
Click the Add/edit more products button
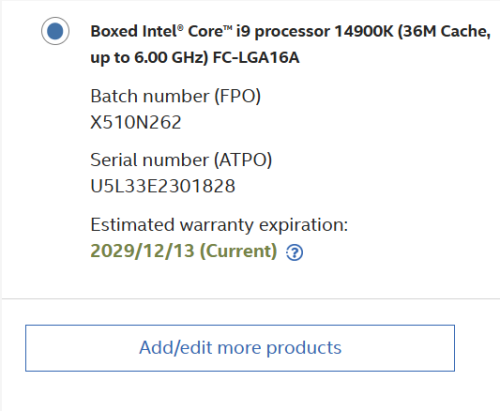[240, 348]
